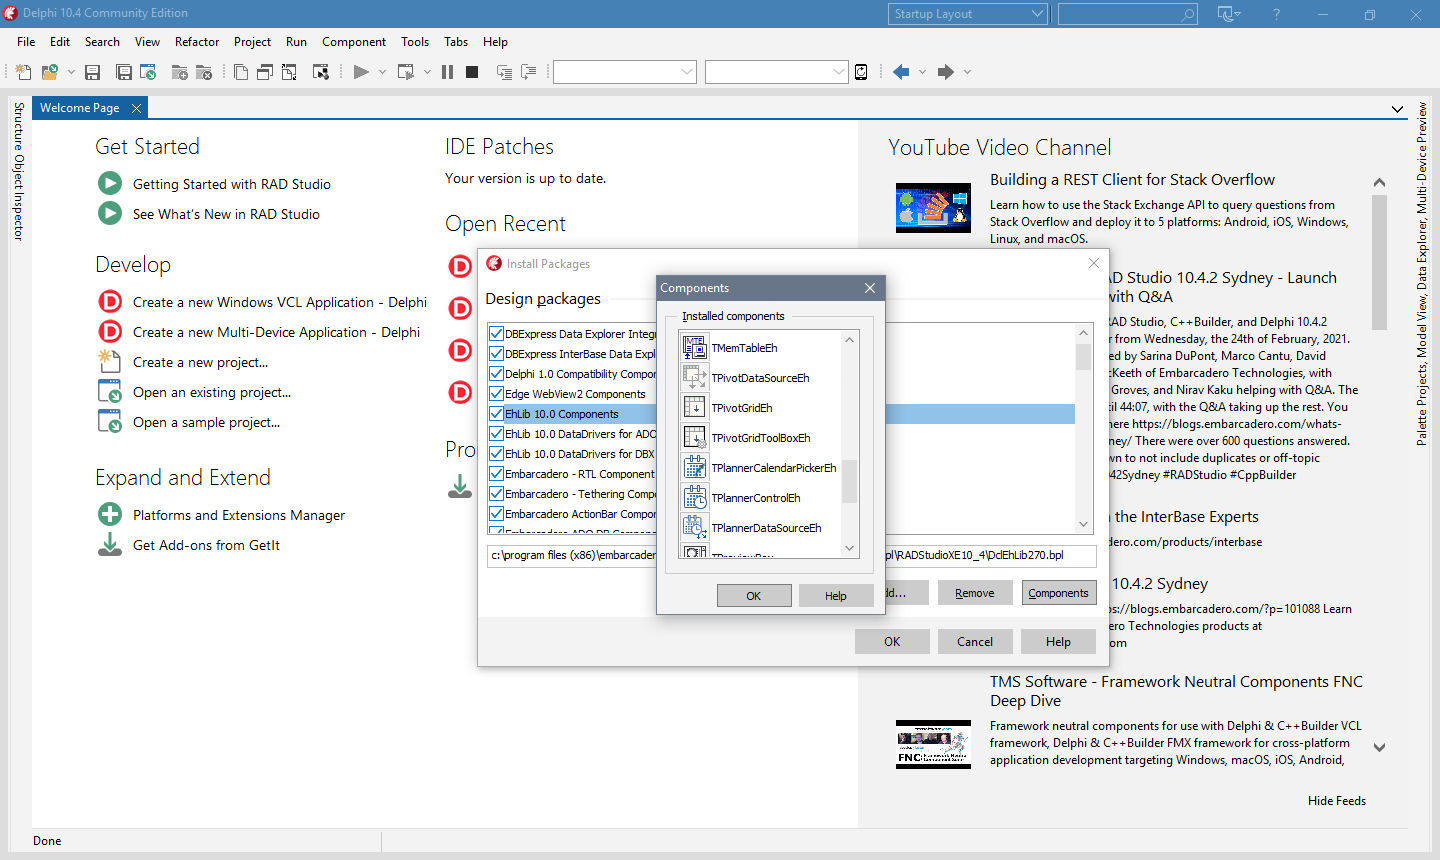Click the TPlannerCalendarPickerEh component icon
1440x860 pixels.
tap(694, 468)
